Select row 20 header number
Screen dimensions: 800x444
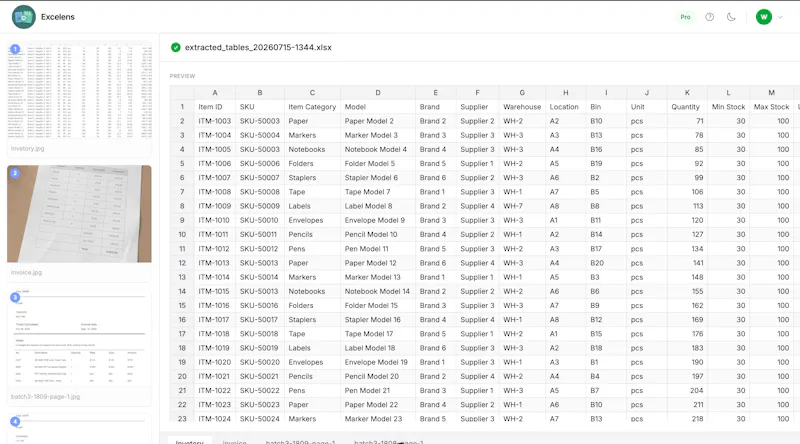pyautogui.click(x=182, y=376)
